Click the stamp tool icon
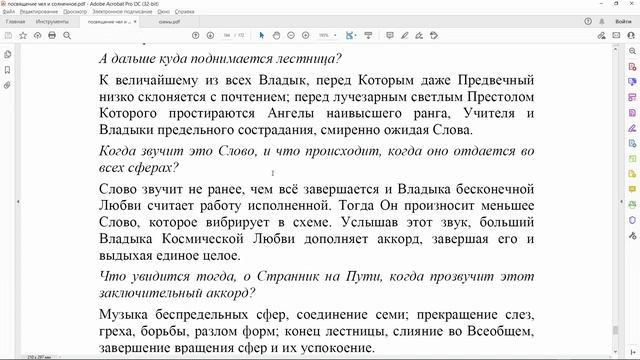640x360 pixels. click(434, 36)
